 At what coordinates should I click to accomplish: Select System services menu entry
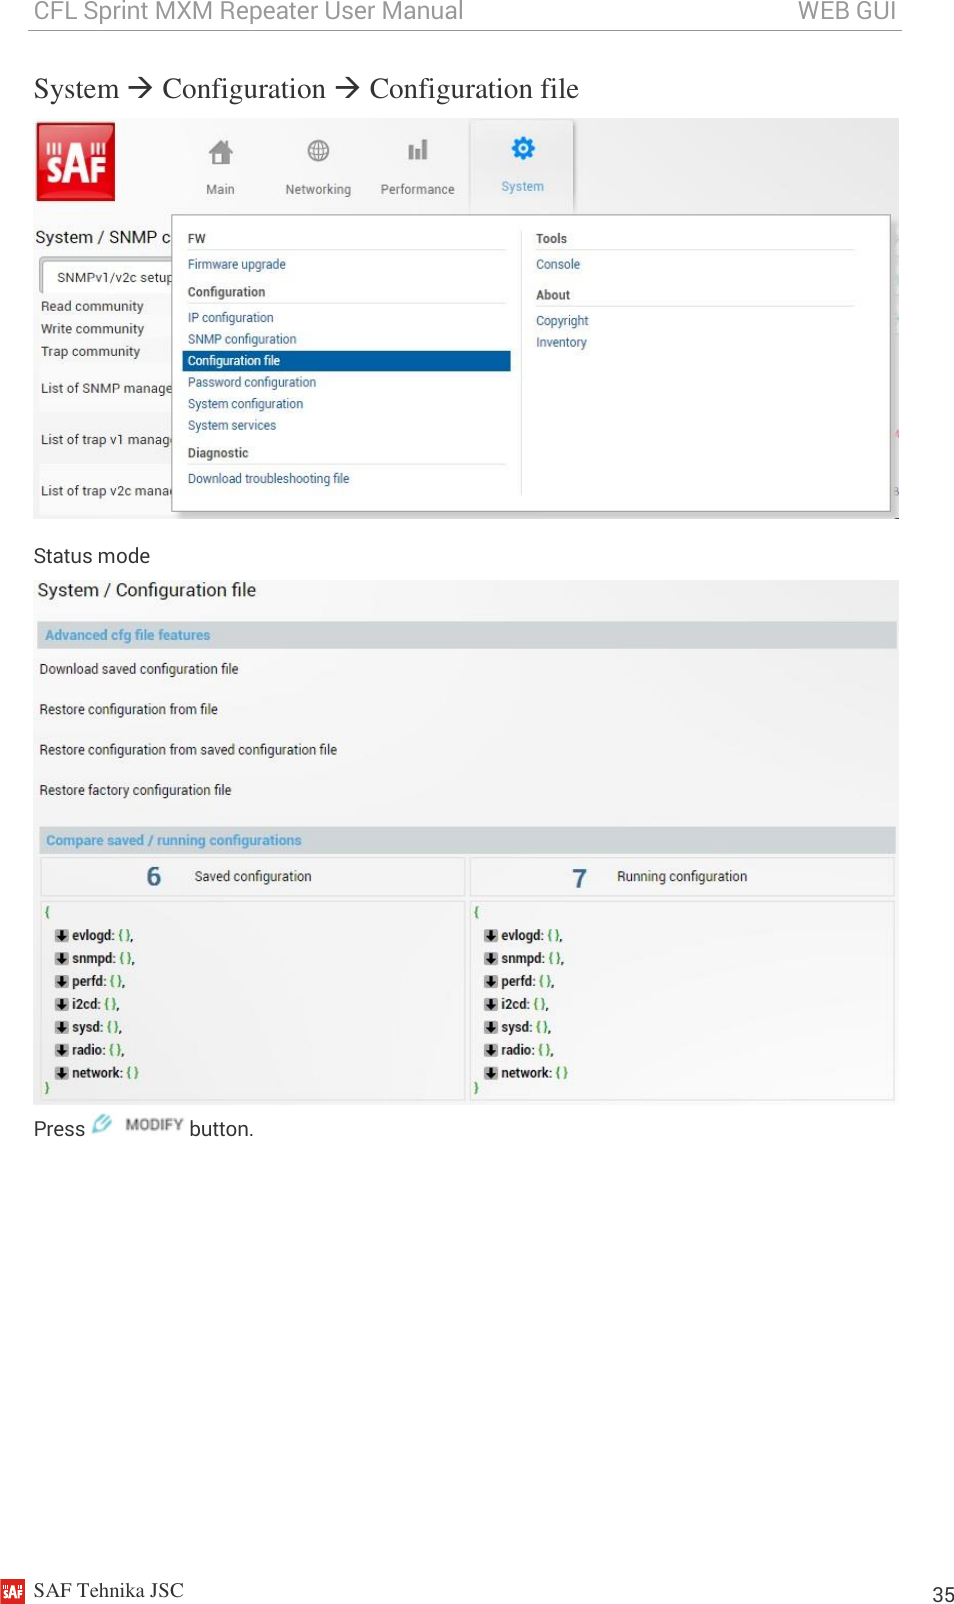point(232,426)
